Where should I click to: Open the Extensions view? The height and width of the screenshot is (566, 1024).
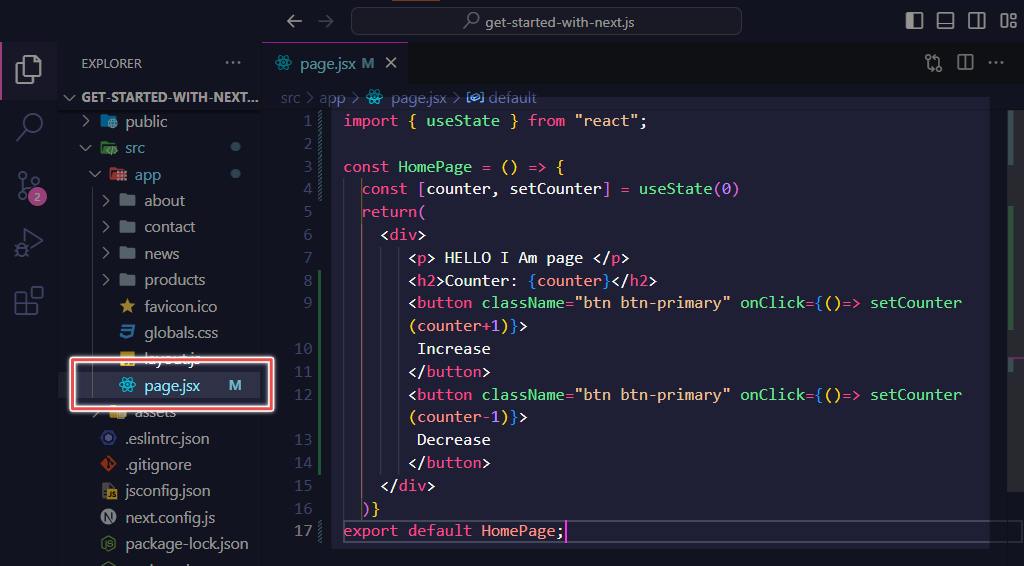[29, 301]
